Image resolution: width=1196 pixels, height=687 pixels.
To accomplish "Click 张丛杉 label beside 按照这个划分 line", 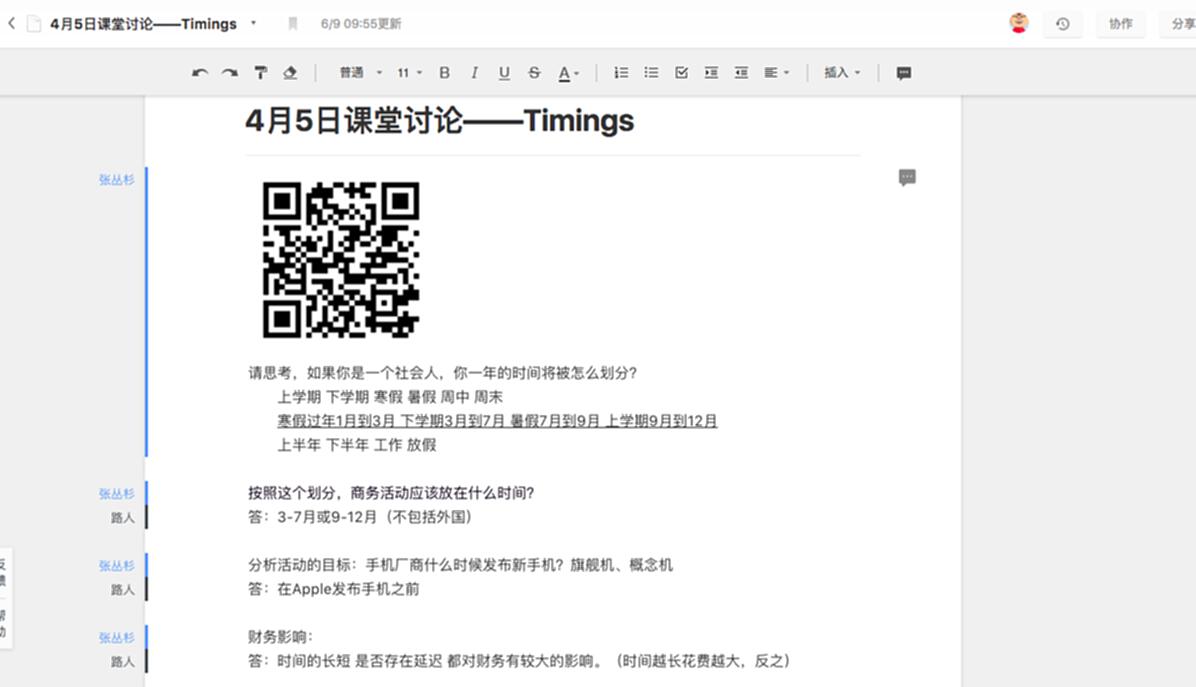I will click(116, 494).
